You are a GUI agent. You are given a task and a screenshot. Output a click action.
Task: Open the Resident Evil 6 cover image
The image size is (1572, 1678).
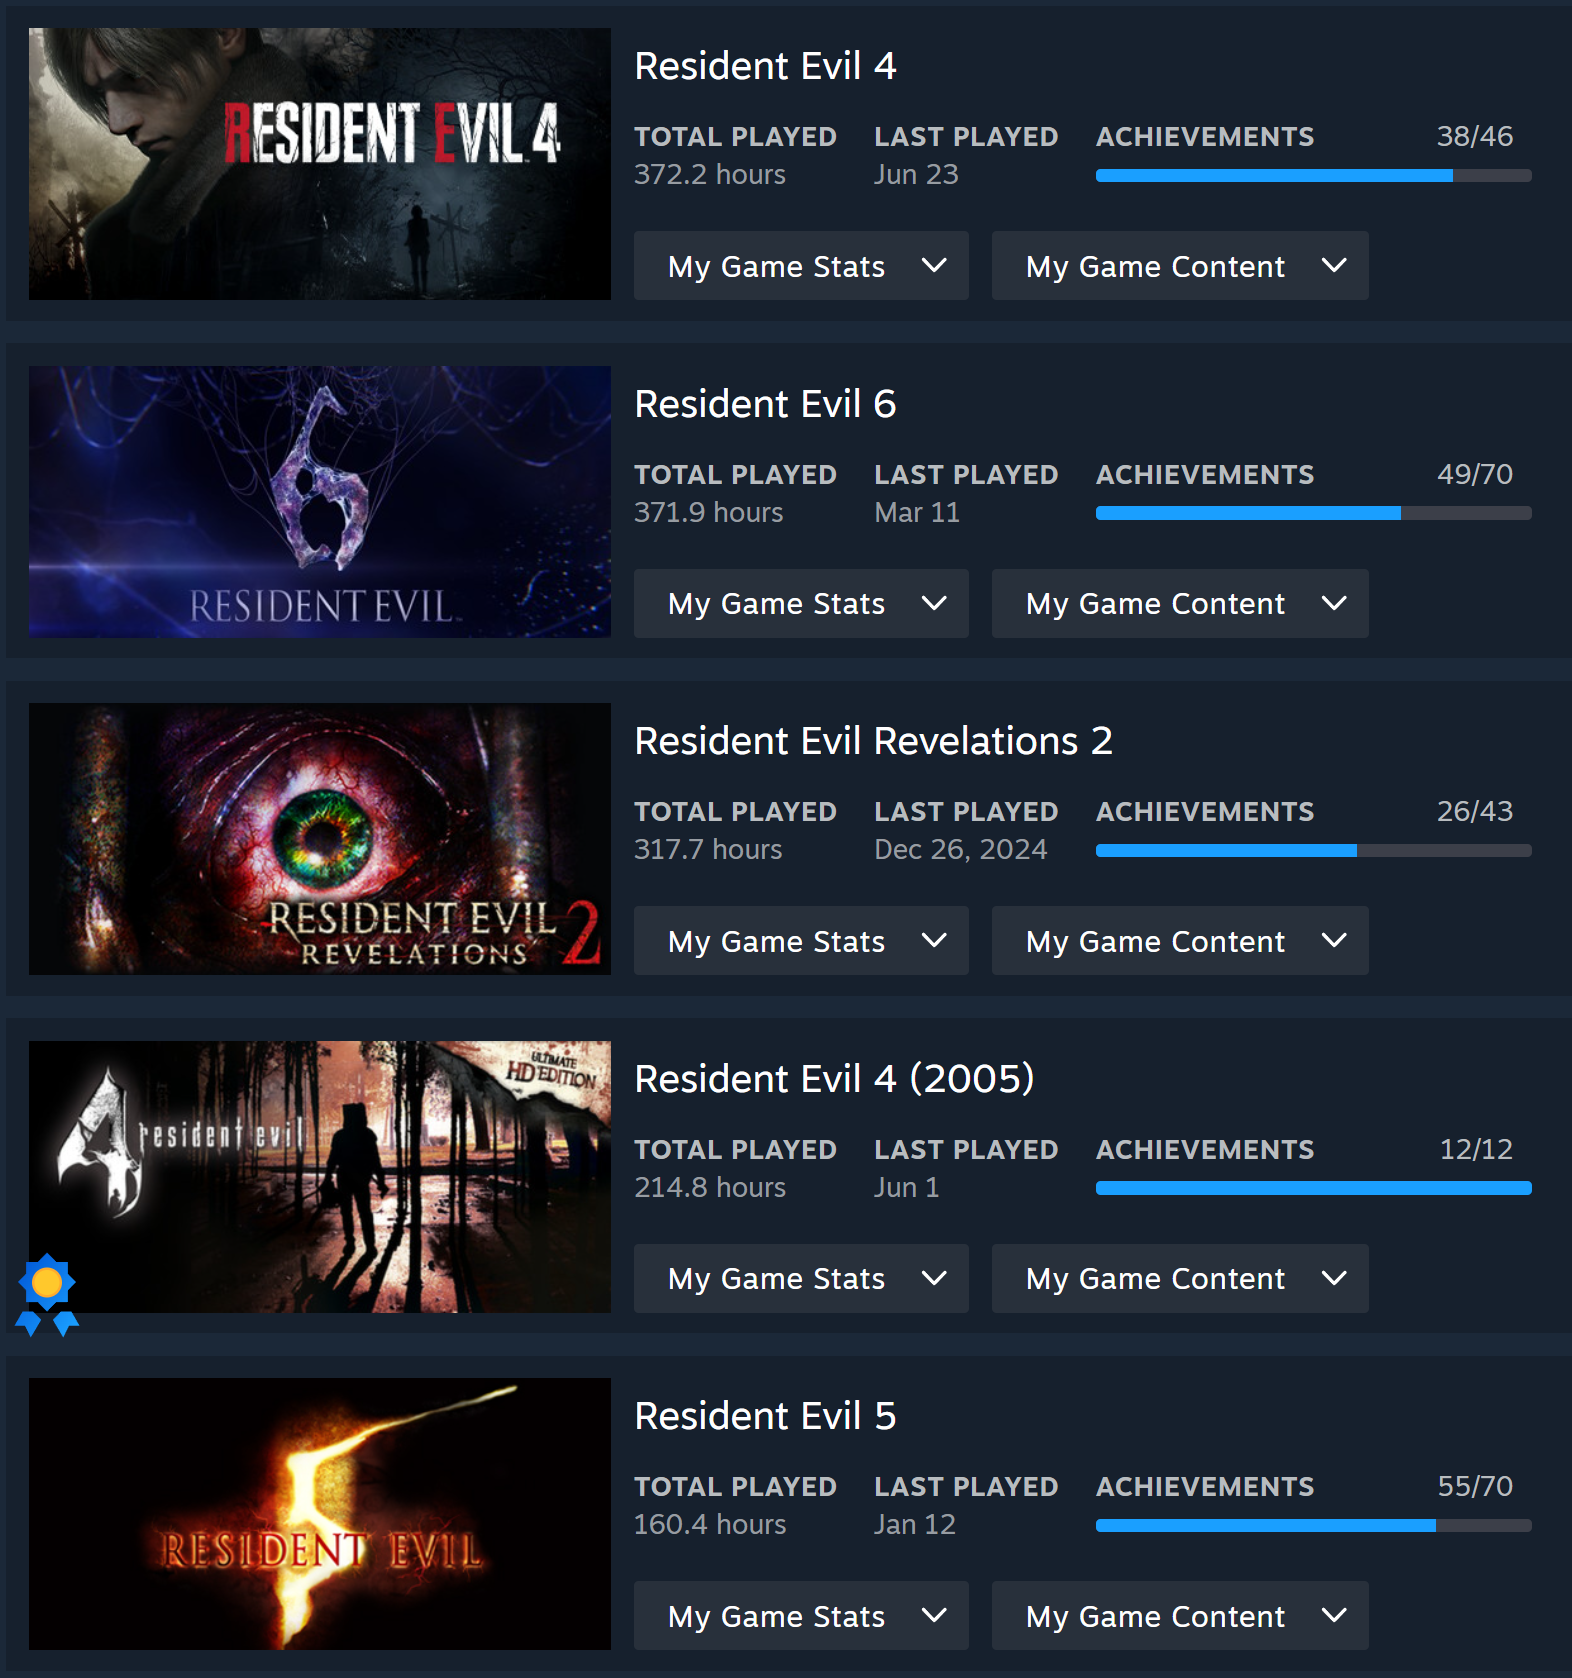coord(320,502)
